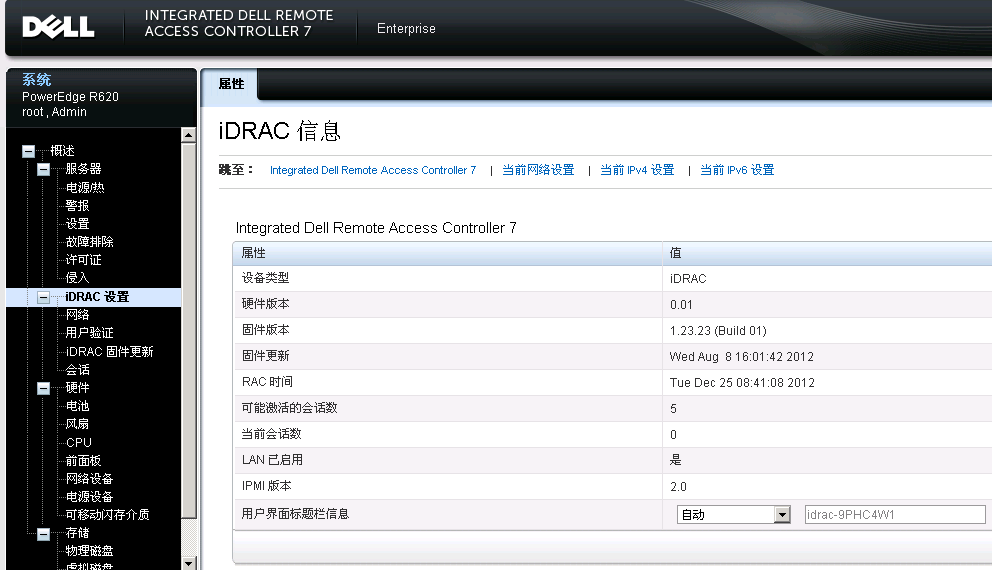Open iDRAC 固件更新 in the tree
Image resolution: width=992 pixels, height=570 pixels.
point(109,352)
